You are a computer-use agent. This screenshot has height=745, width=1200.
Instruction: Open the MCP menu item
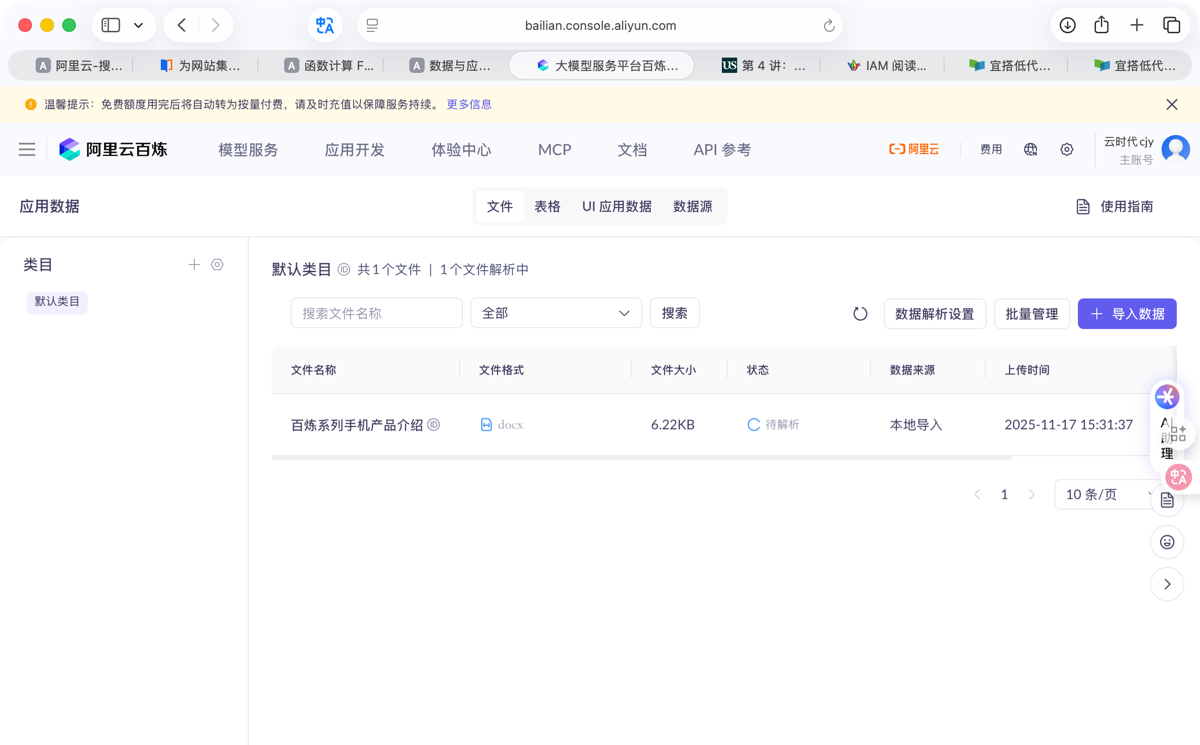(555, 150)
